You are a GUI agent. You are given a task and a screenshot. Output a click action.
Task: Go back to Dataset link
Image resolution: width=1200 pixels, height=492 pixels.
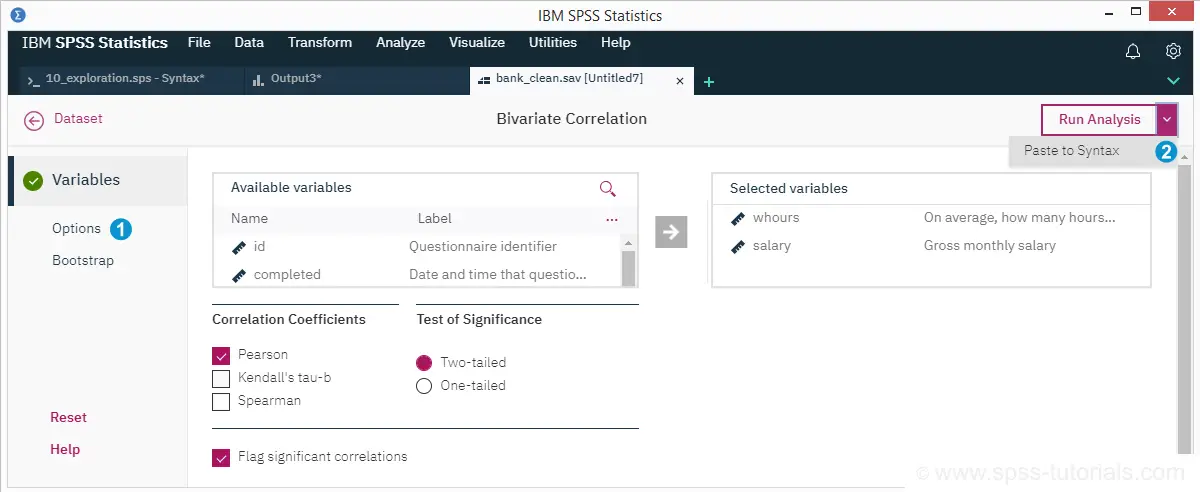(x=78, y=118)
